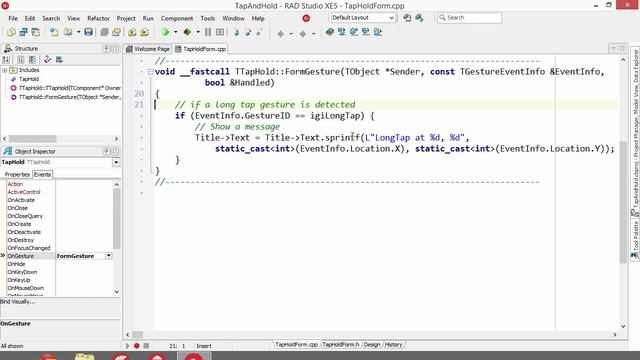The height and width of the screenshot is (360, 640).
Task: Click the Step Over debug icon
Action: [x=248, y=32]
